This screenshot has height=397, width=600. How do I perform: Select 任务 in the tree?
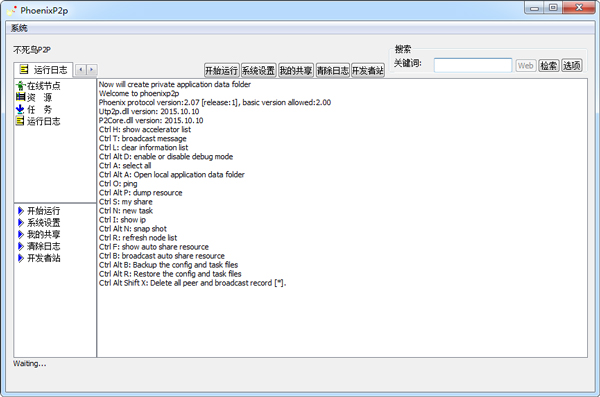pyautogui.click(x=39, y=109)
